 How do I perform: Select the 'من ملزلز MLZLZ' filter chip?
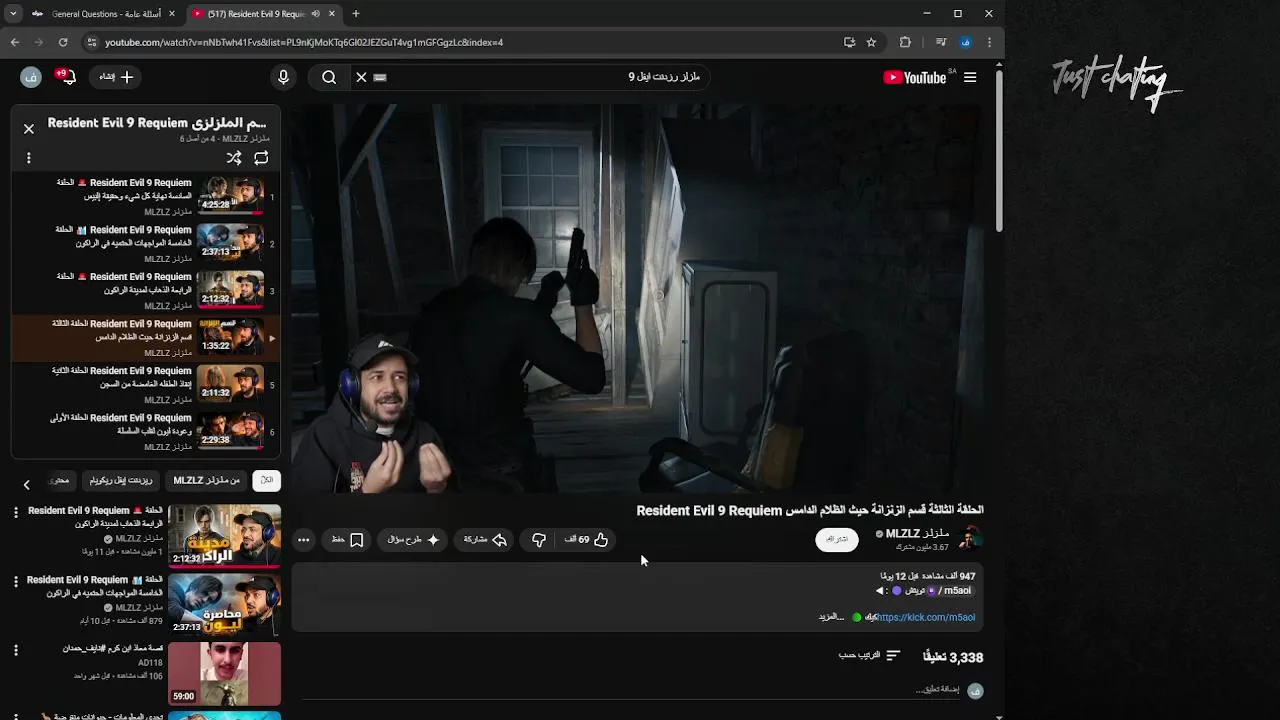[x=207, y=481]
